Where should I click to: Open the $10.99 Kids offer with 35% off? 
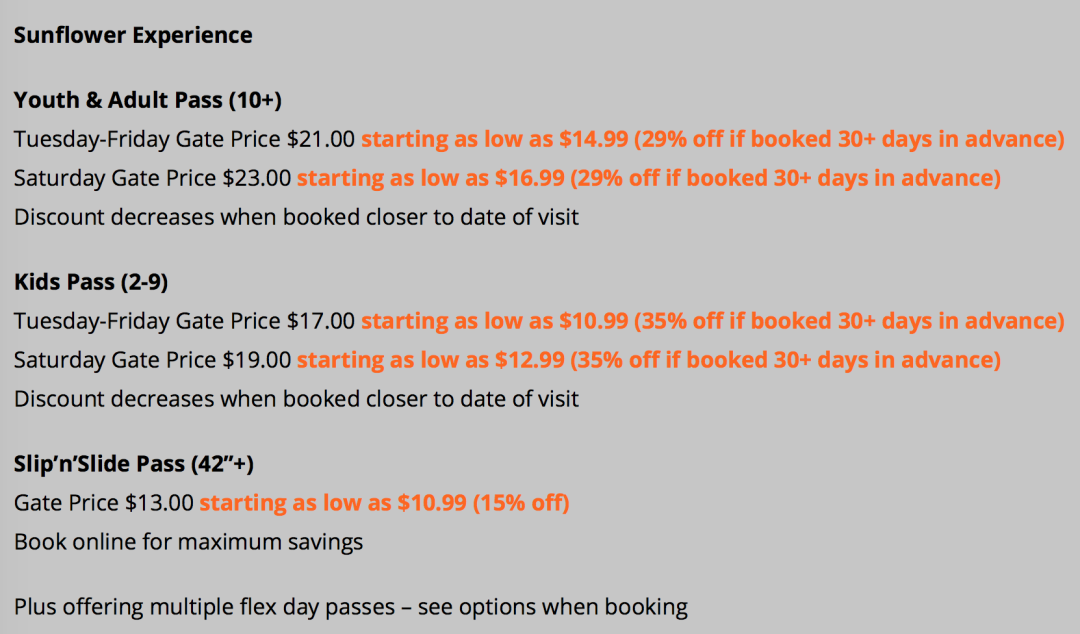pyautogui.click(x=495, y=321)
